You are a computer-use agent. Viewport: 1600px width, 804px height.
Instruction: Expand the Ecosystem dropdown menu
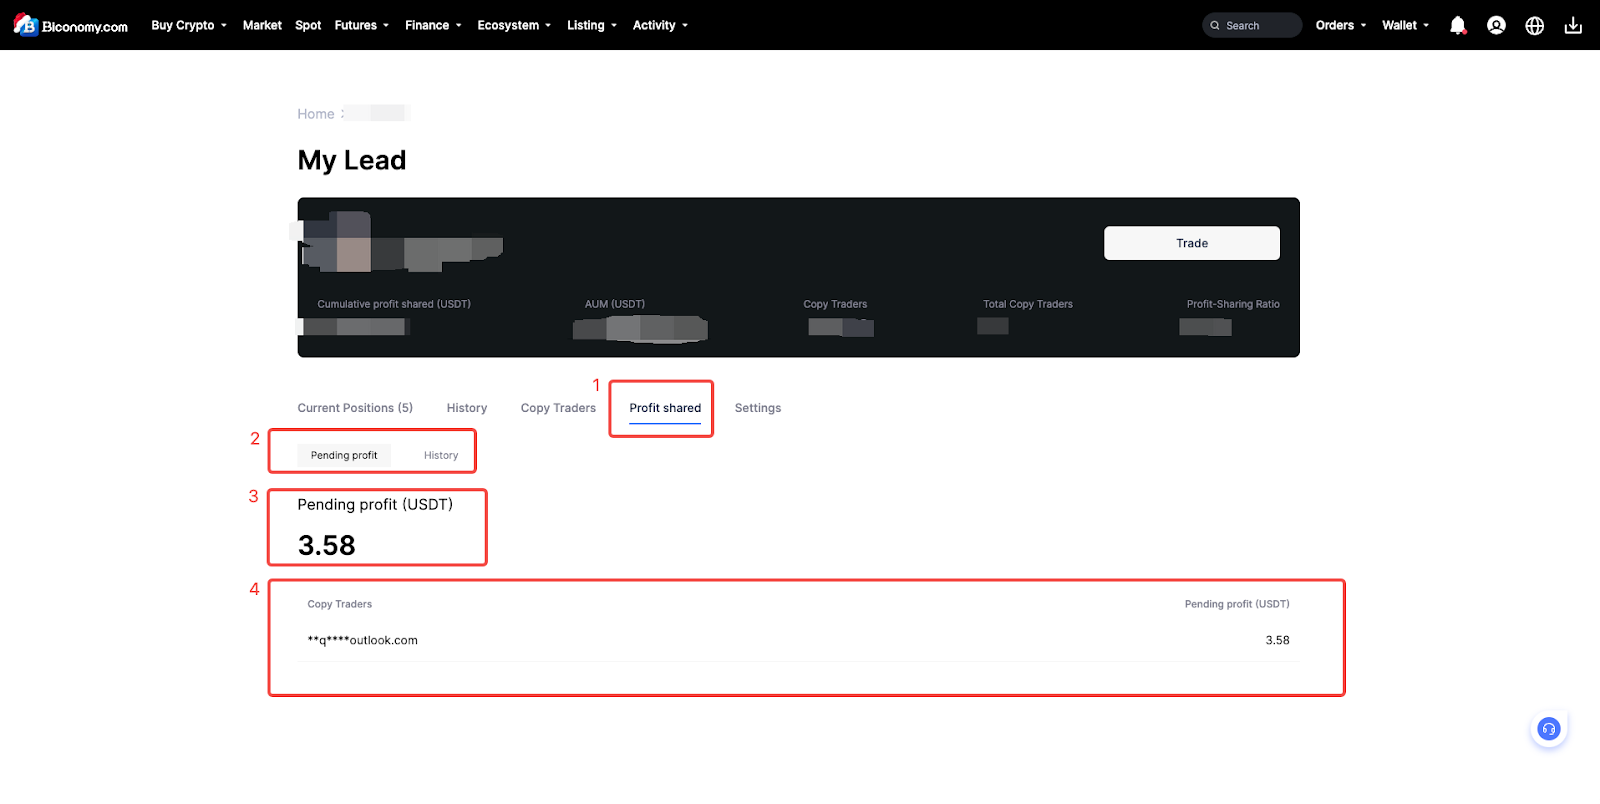pyautogui.click(x=514, y=25)
